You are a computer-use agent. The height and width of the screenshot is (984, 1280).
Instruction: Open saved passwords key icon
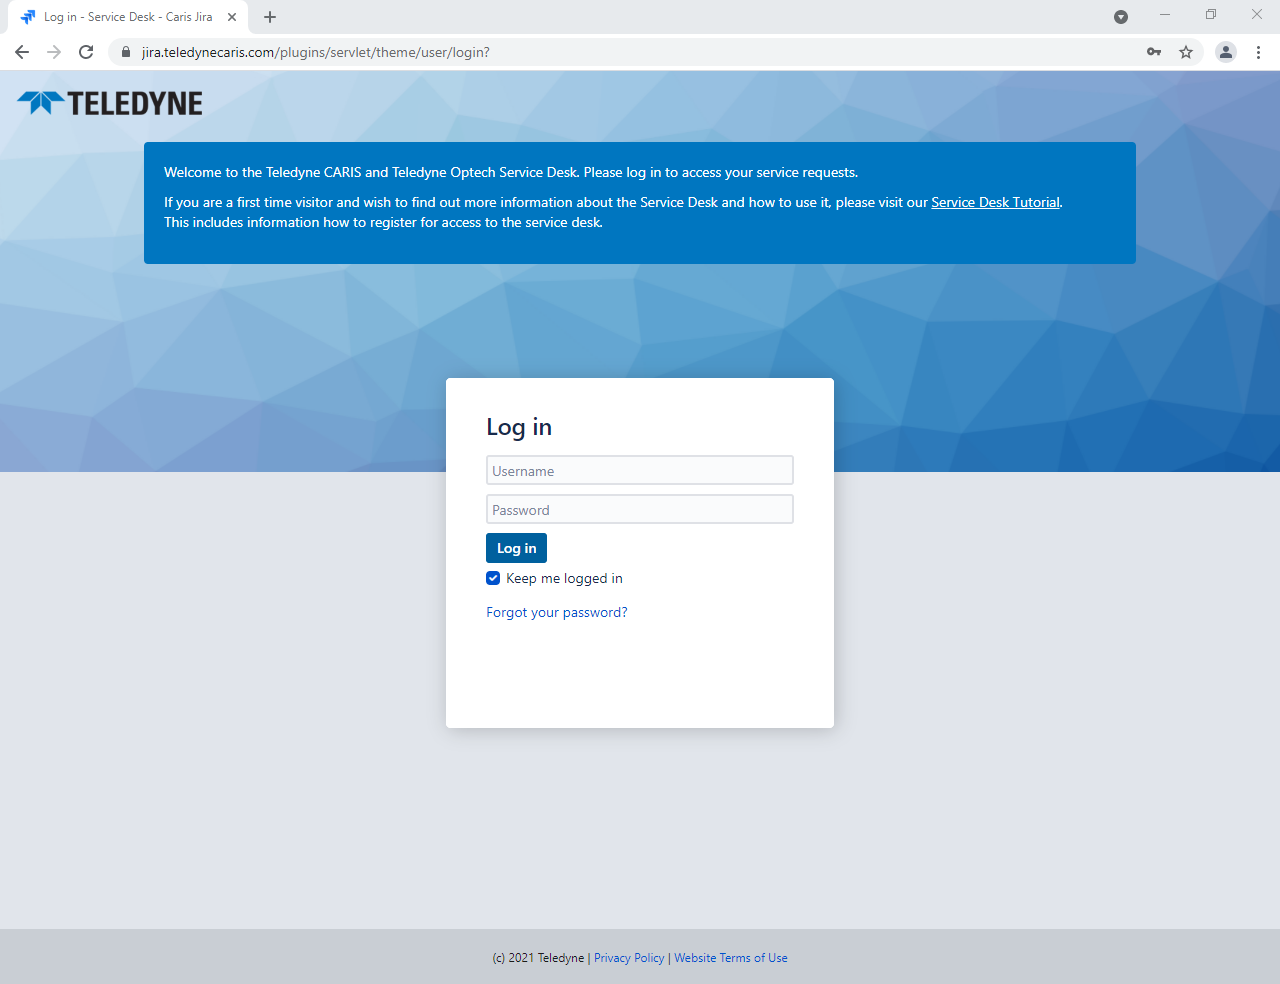tap(1154, 52)
